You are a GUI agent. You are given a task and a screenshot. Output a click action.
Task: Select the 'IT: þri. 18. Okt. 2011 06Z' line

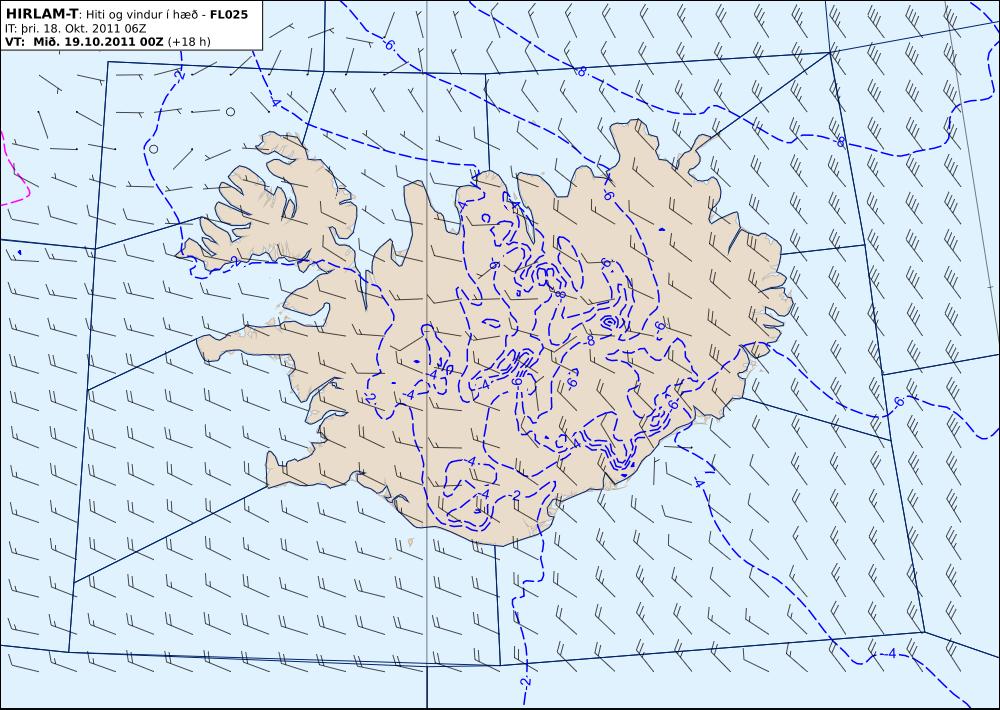pos(75,29)
